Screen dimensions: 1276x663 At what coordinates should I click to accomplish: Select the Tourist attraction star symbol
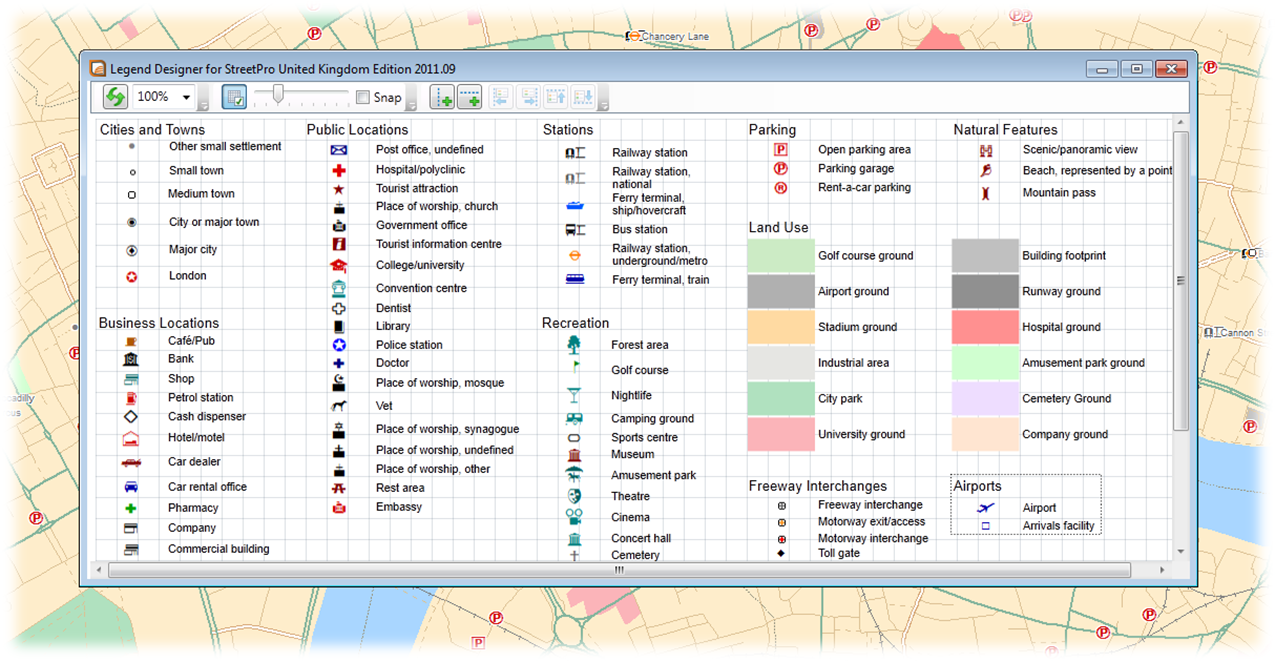click(x=339, y=189)
